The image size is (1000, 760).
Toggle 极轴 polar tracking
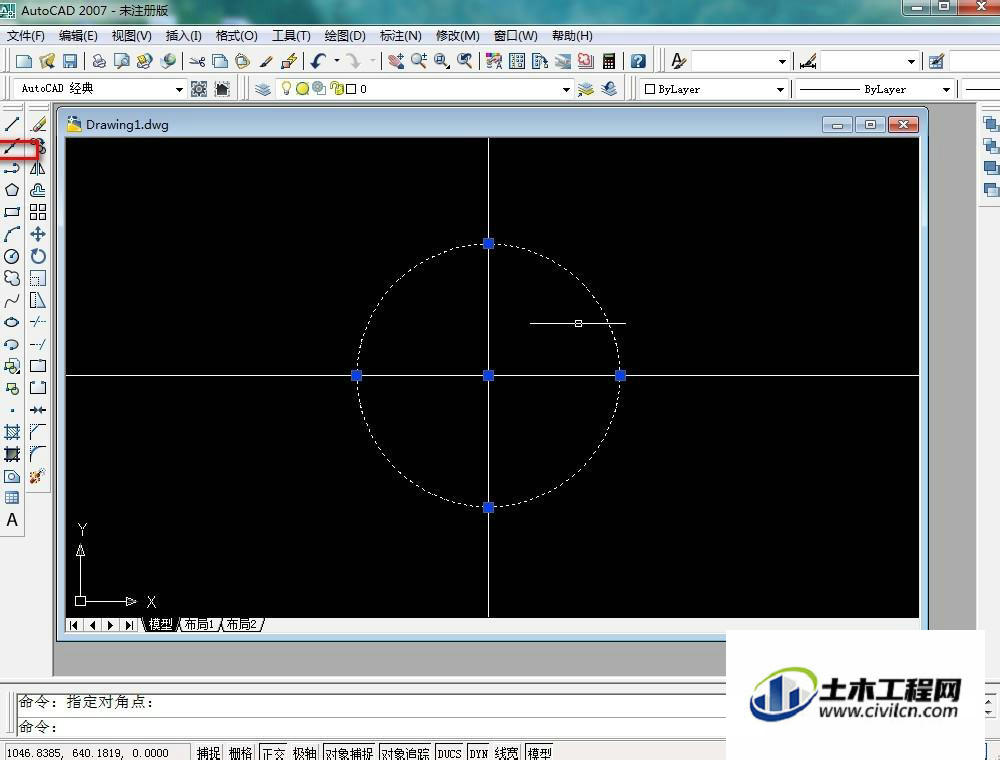305,753
